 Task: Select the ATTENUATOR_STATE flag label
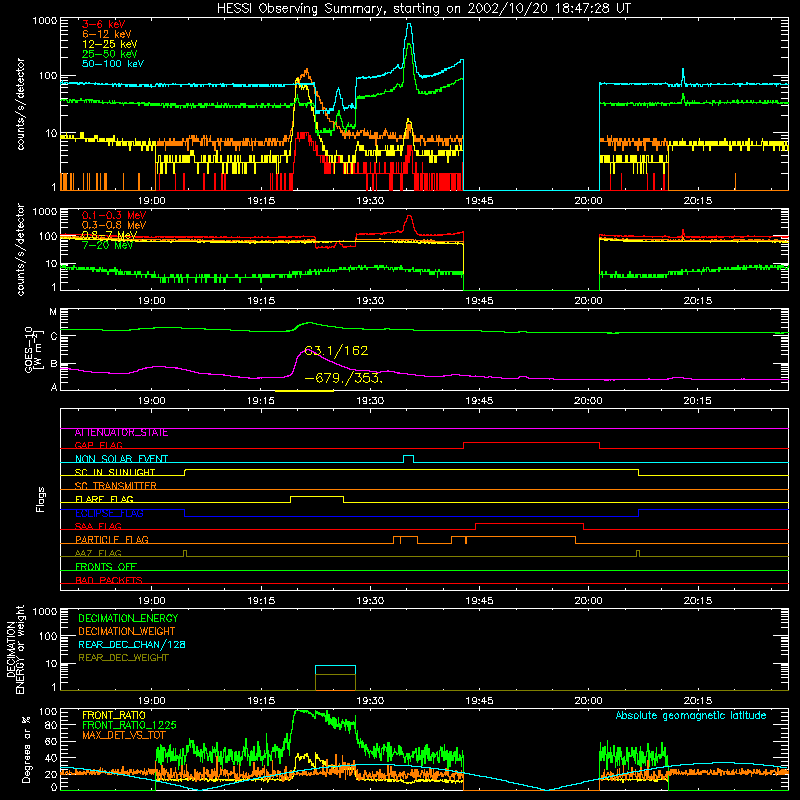[x=121, y=433]
